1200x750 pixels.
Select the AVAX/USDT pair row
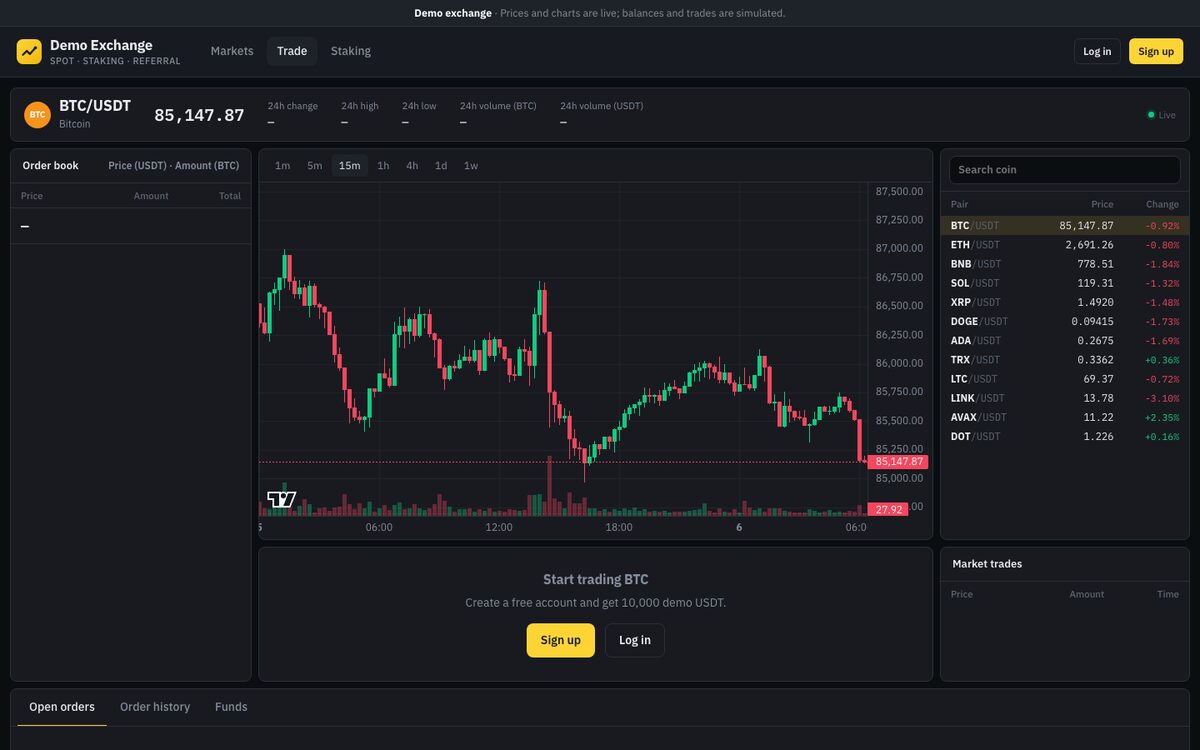[x=1065, y=417]
